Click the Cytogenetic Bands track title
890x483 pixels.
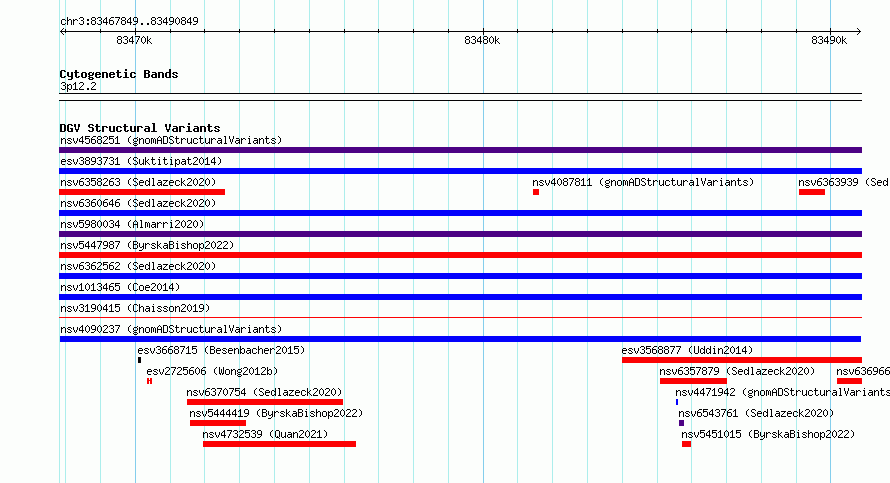(119, 74)
